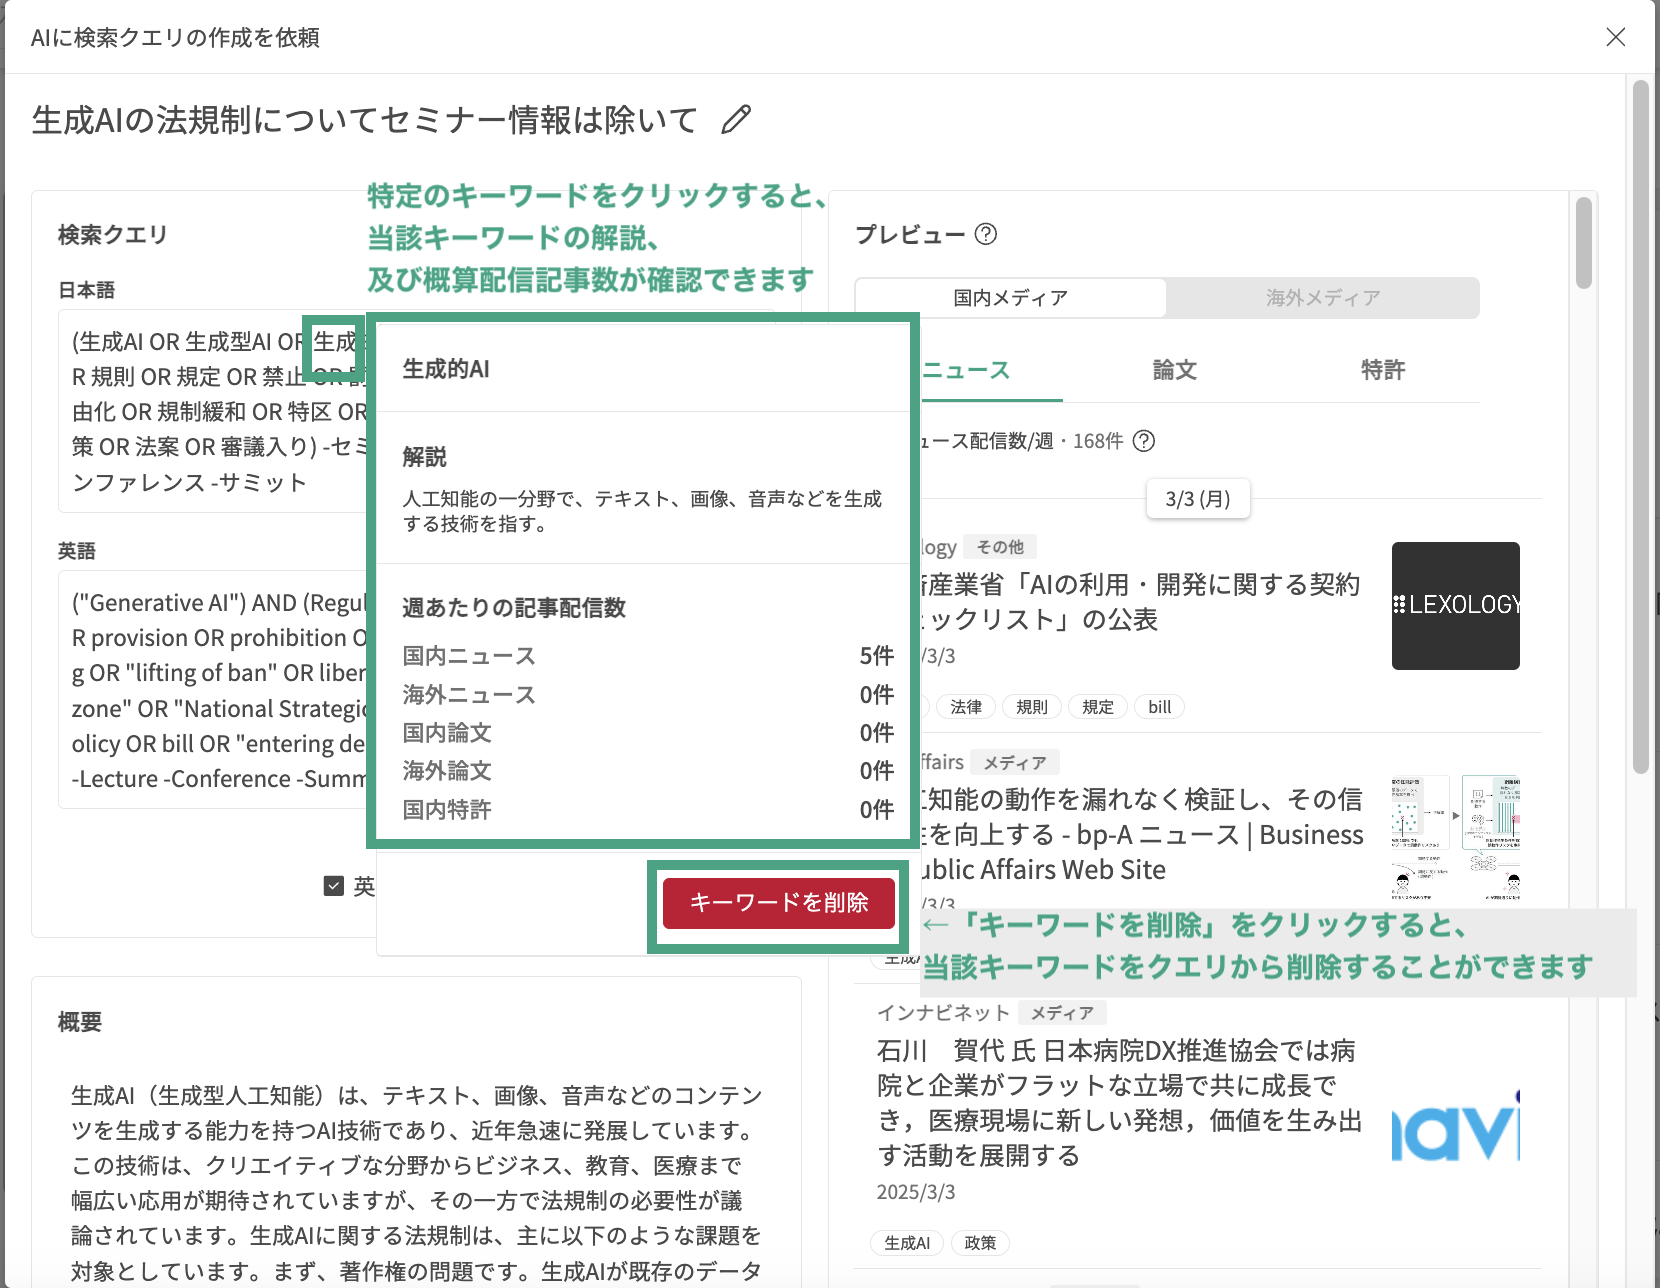This screenshot has height=1288, width=1660.
Task: Switch to the 海外メディア tab
Action: [1322, 298]
